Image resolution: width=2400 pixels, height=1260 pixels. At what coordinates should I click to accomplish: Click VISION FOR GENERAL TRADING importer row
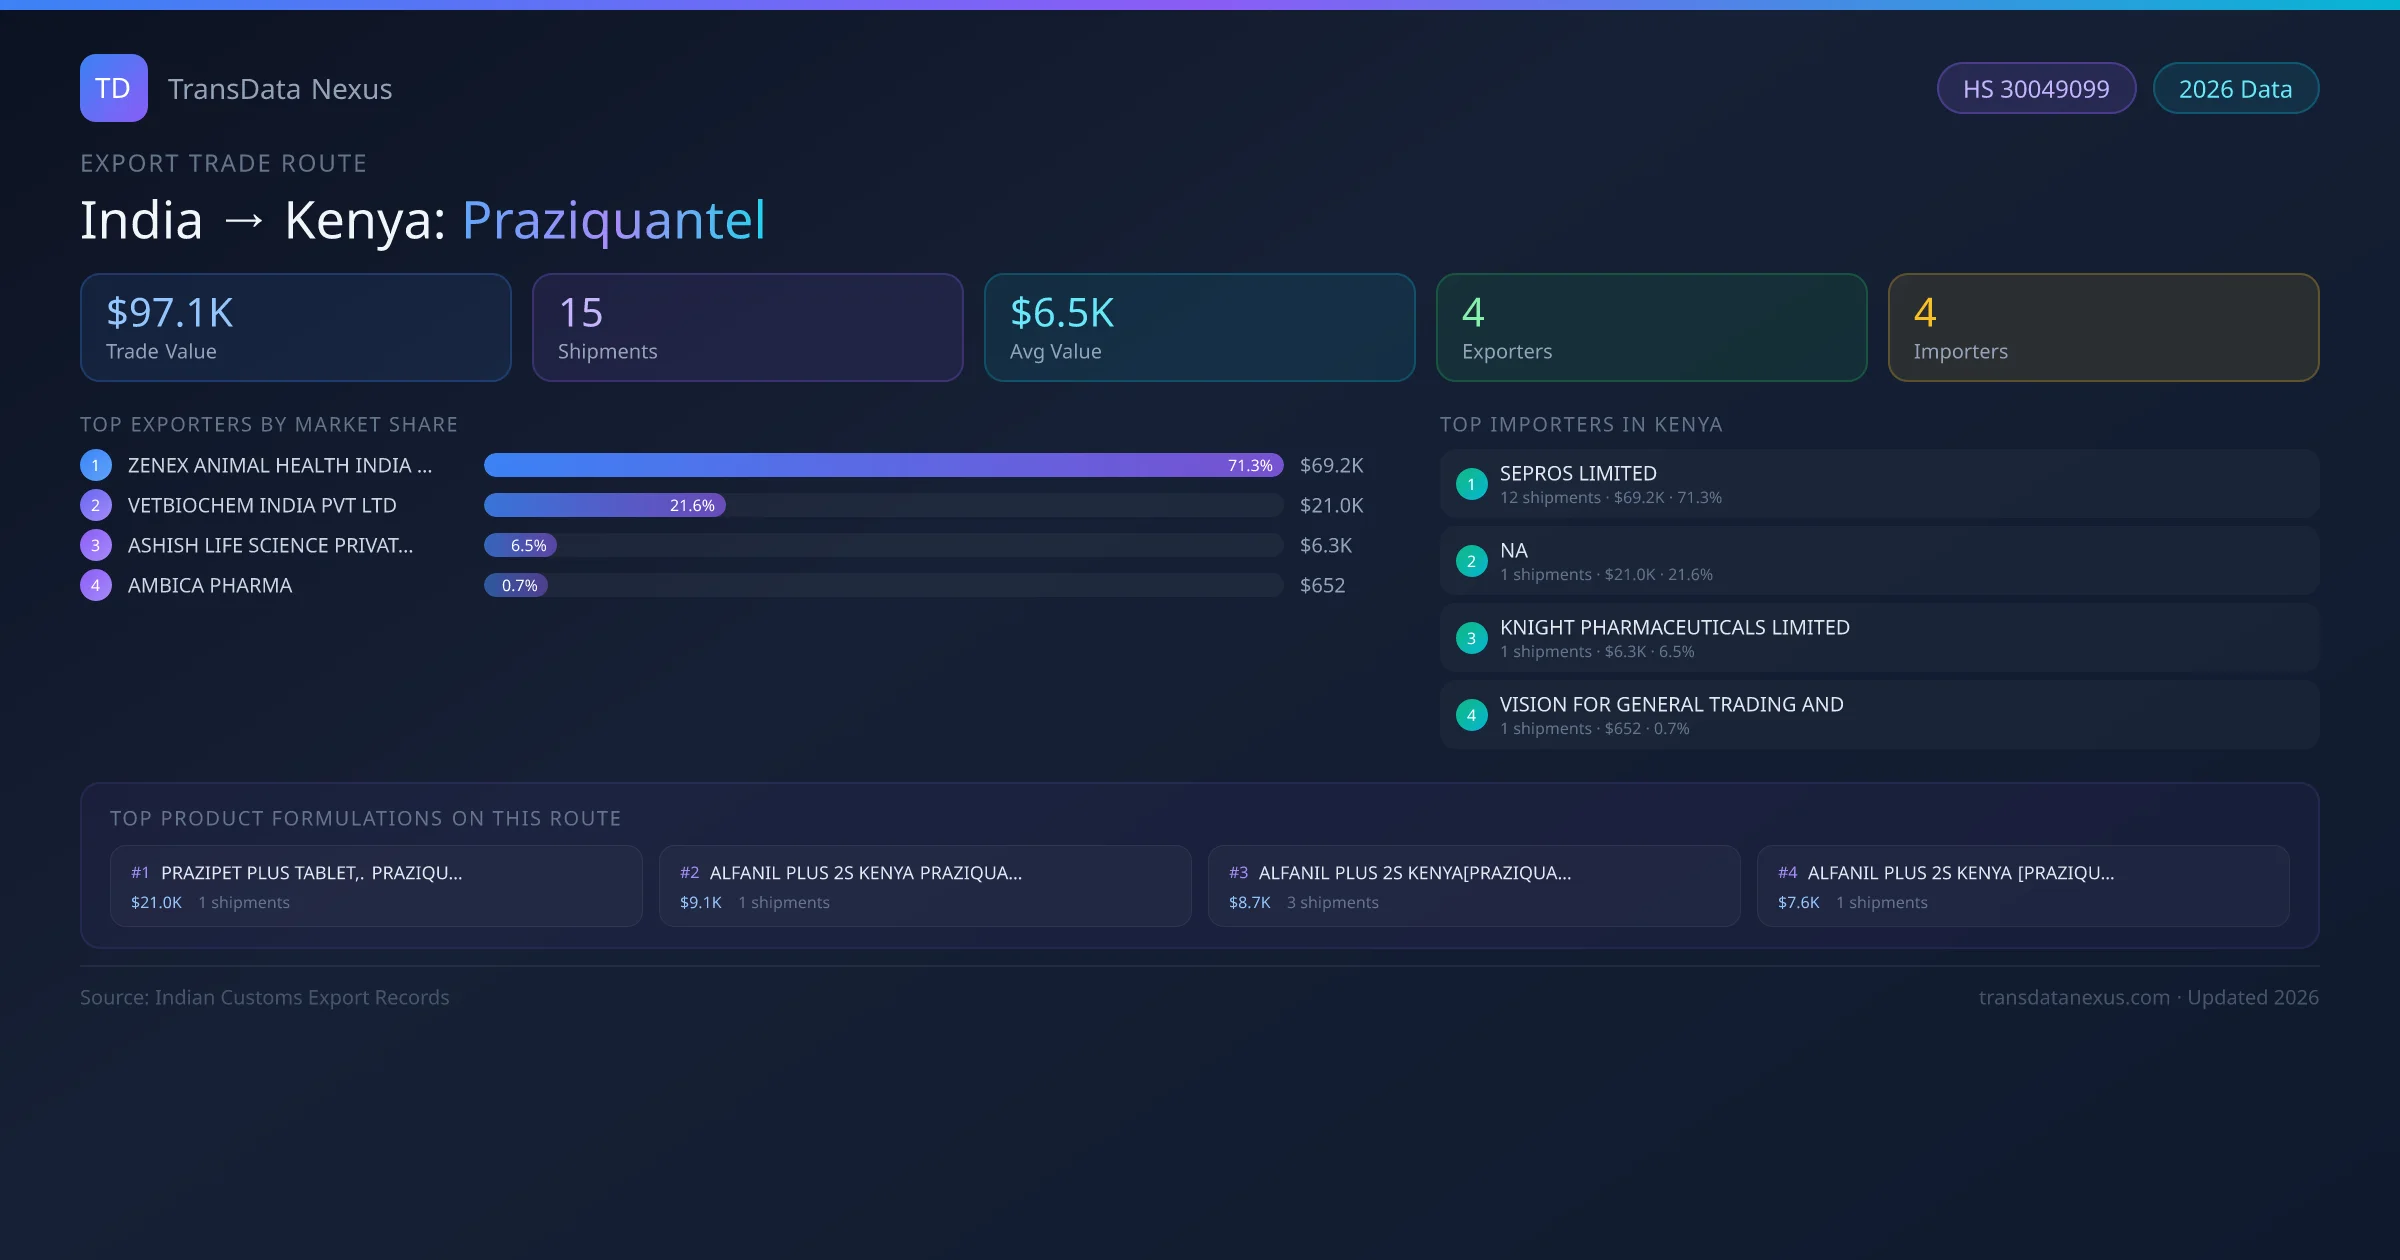click(1878, 715)
